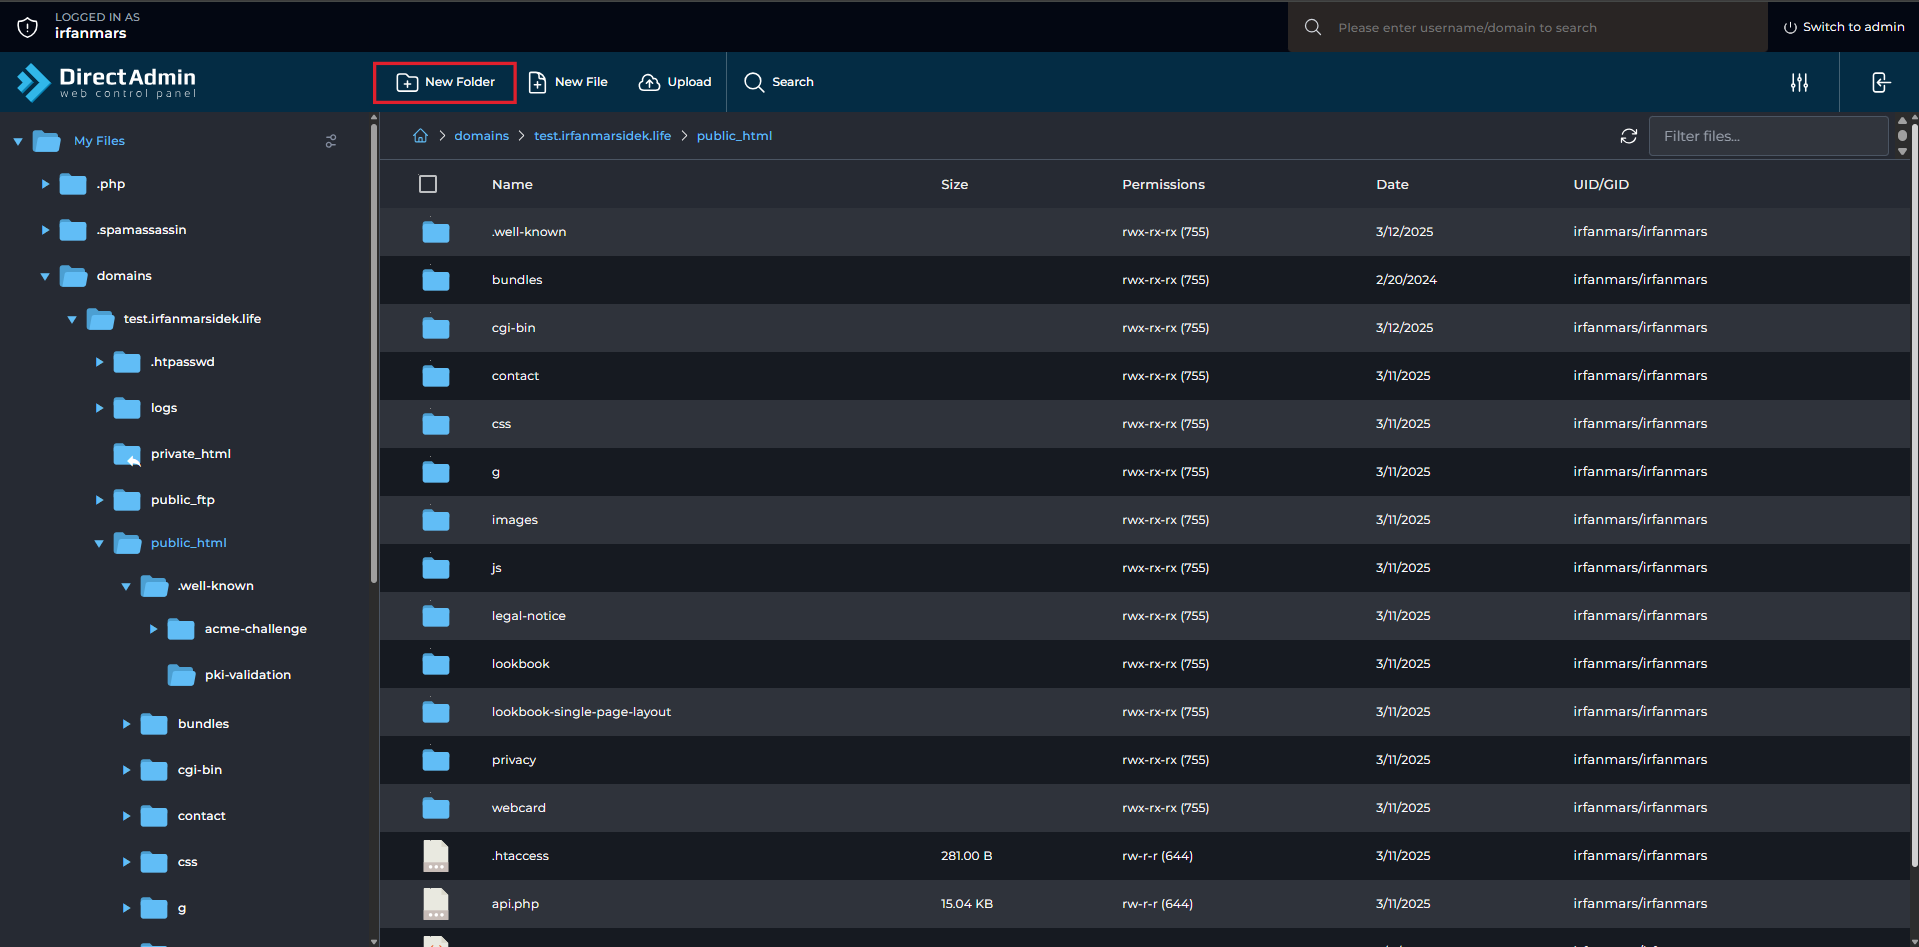Expand the .php folder in tree
The image size is (1919, 947).
pos(45,184)
